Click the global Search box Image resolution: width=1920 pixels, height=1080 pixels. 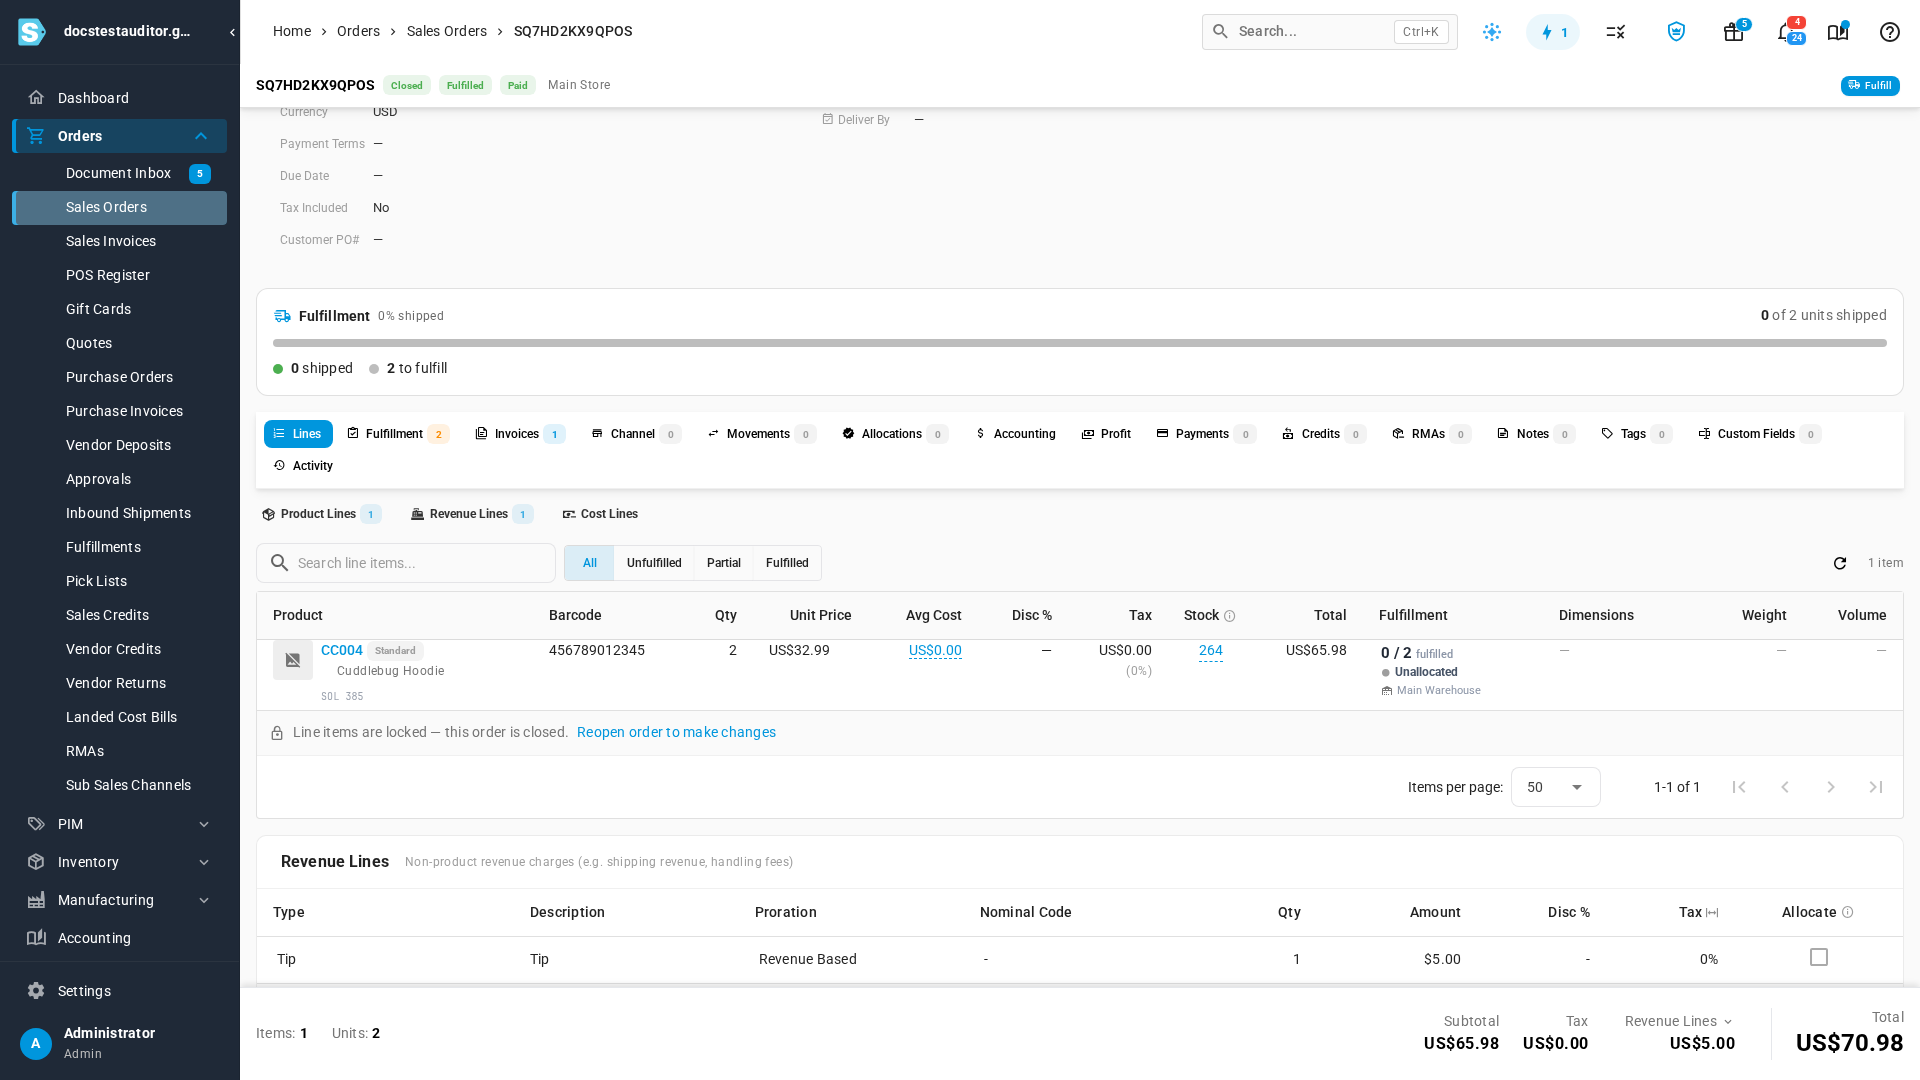(1330, 32)
